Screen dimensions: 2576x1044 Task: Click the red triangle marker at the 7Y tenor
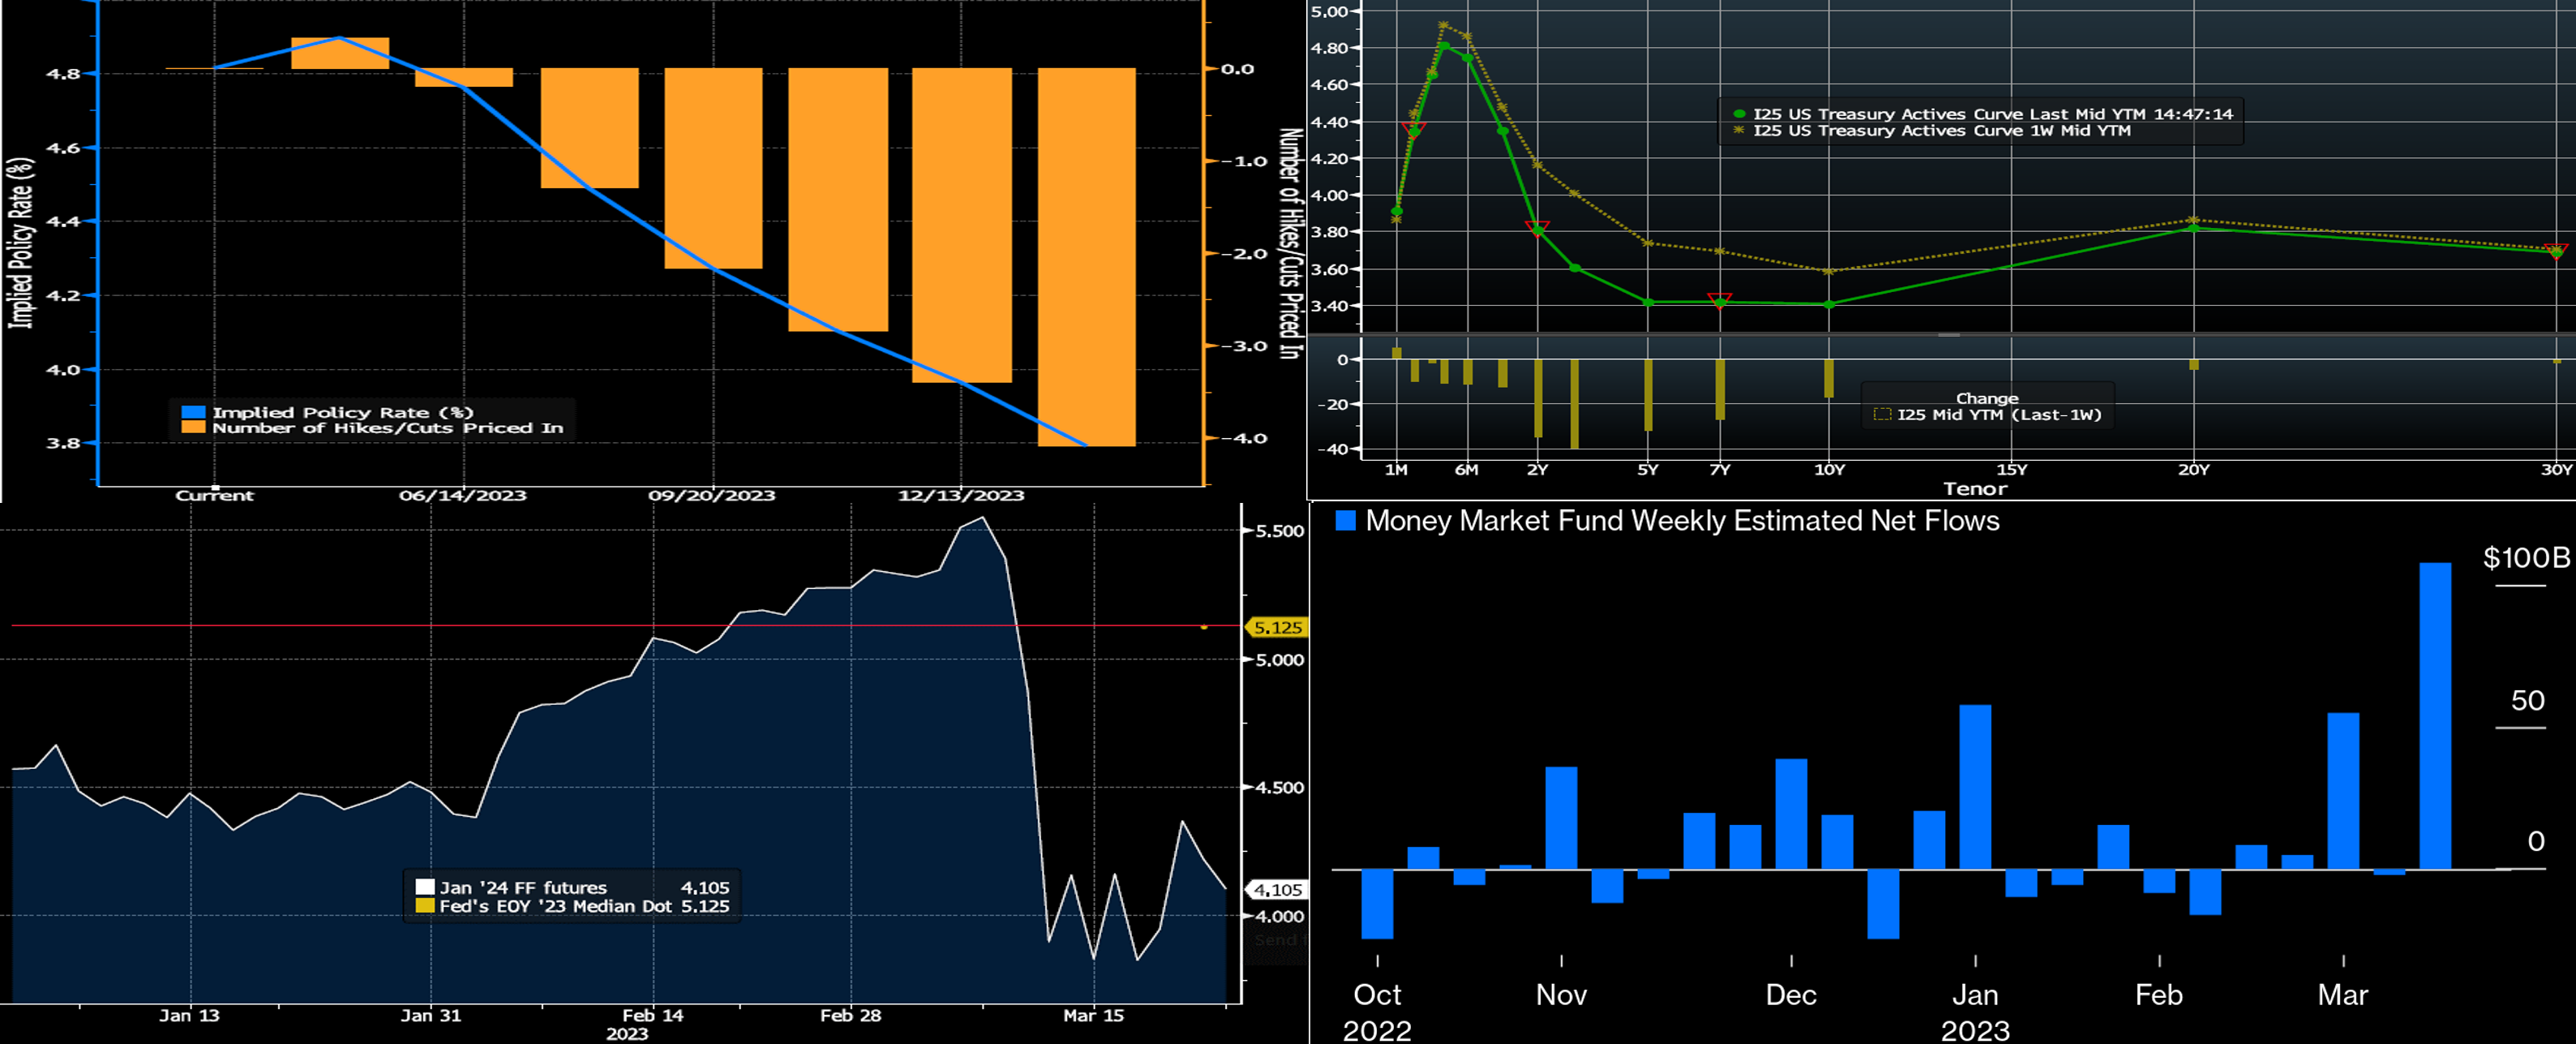click(x=1720, y=300)
